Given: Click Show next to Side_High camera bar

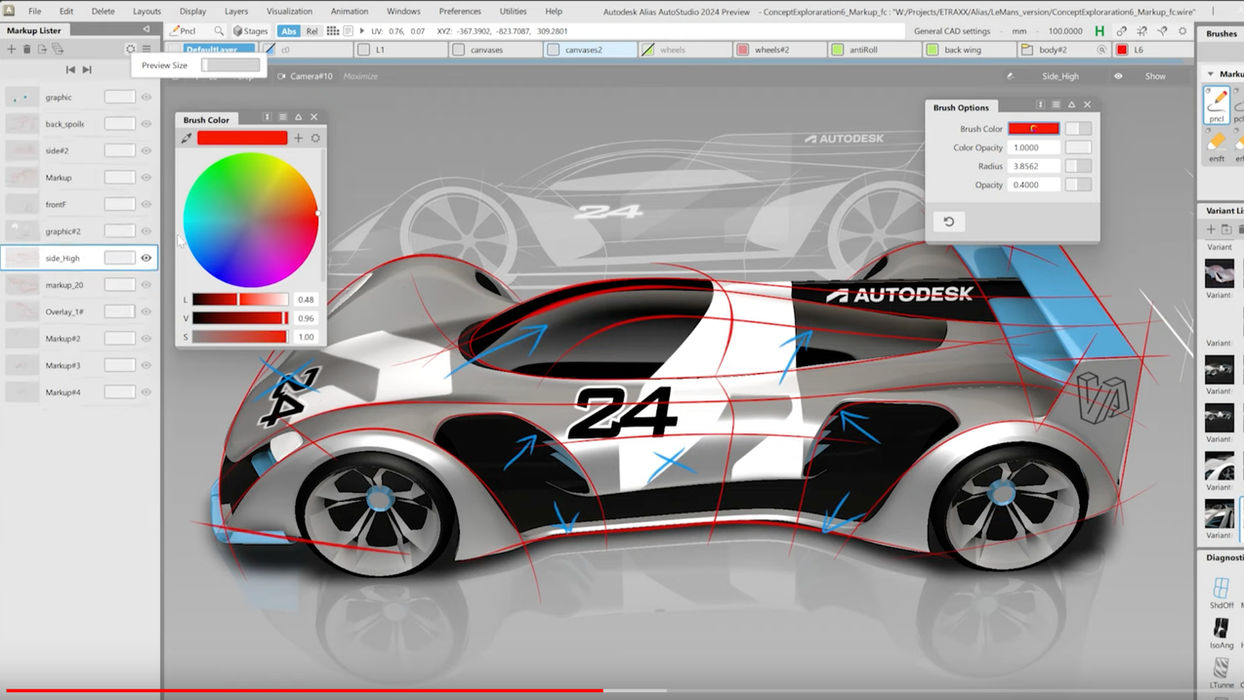Looking at the screenshot, I should pos(1158,75).
